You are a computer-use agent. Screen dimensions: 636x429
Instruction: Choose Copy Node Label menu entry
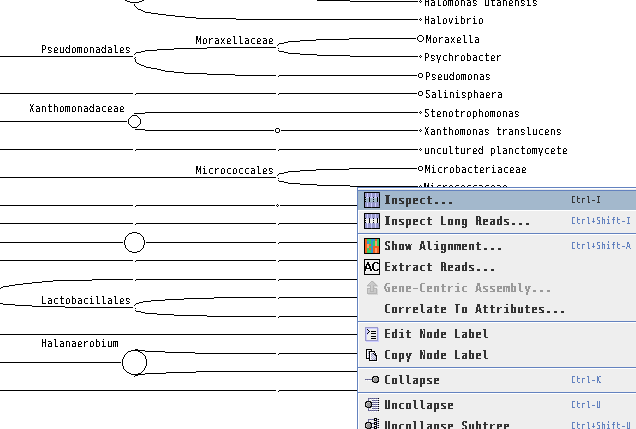click(496, 355)
